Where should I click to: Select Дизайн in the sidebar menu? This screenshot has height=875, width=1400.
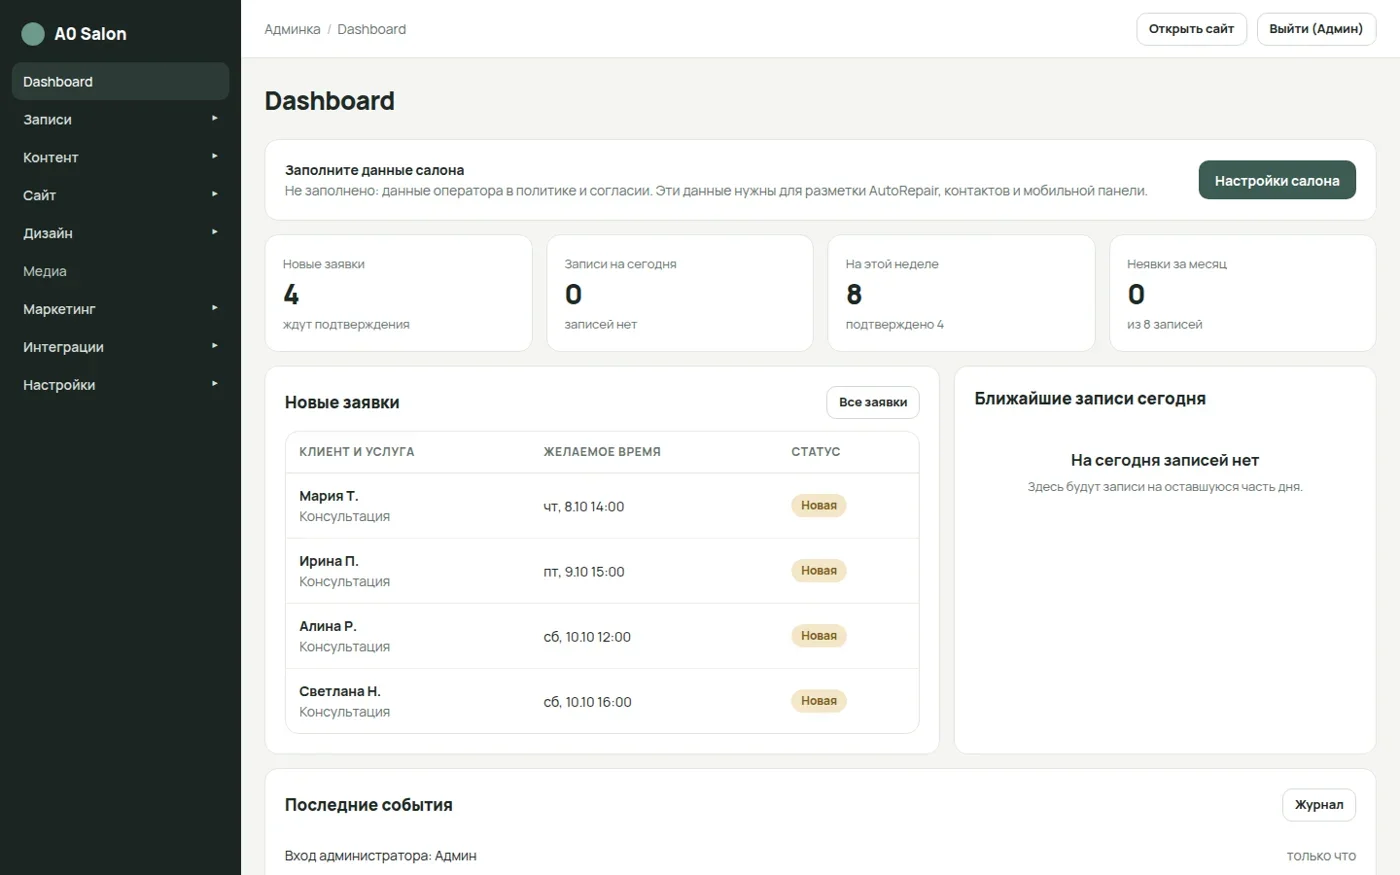click(120, 233)
